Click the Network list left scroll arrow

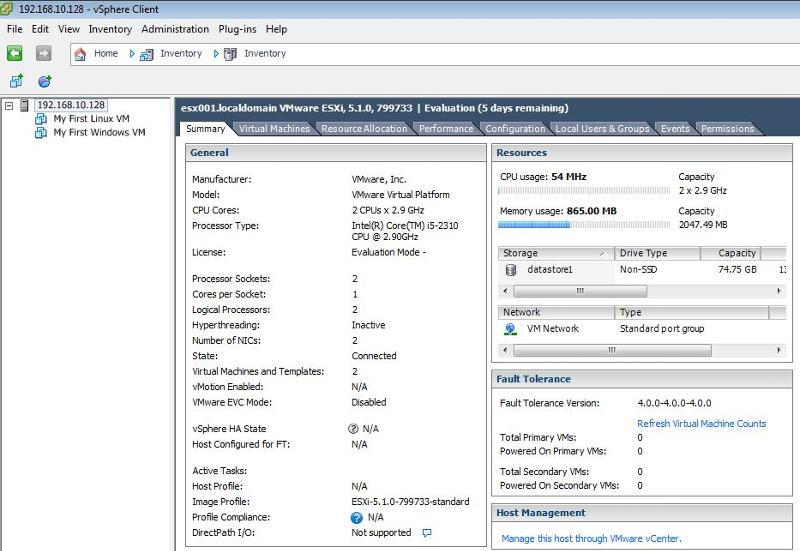coord(505,350)
